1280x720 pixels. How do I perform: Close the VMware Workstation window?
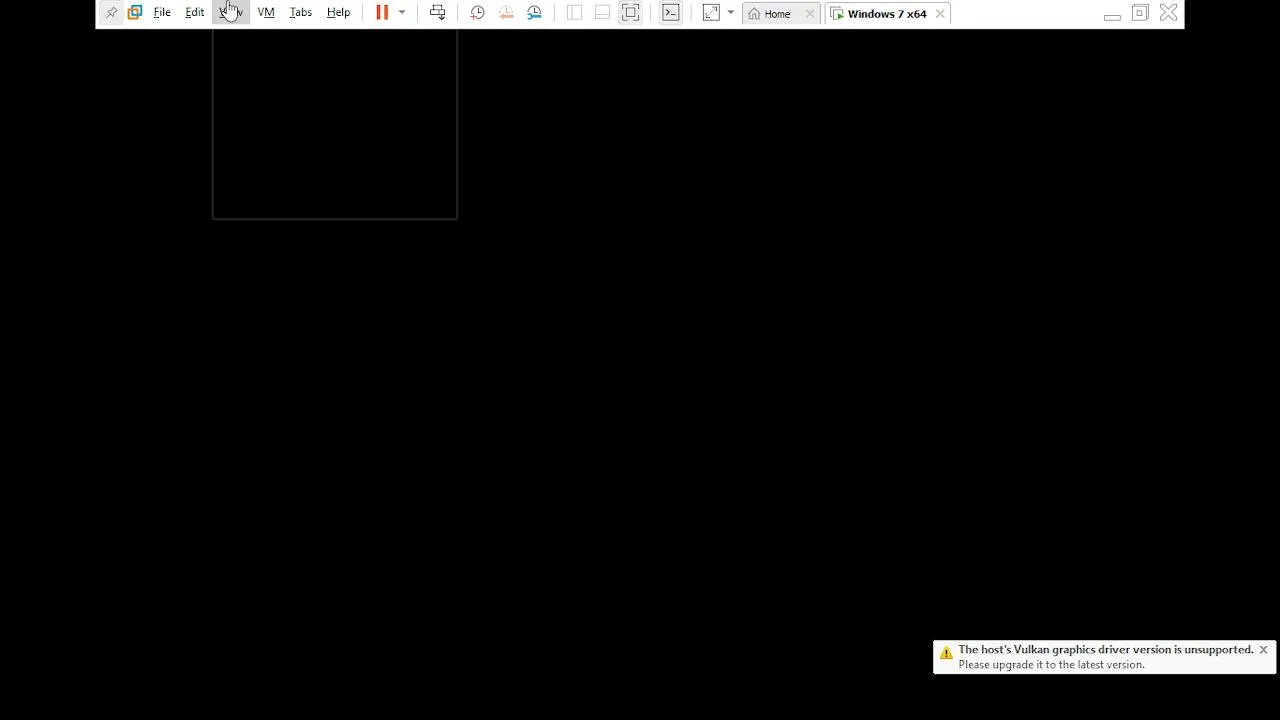[1168, 13]
